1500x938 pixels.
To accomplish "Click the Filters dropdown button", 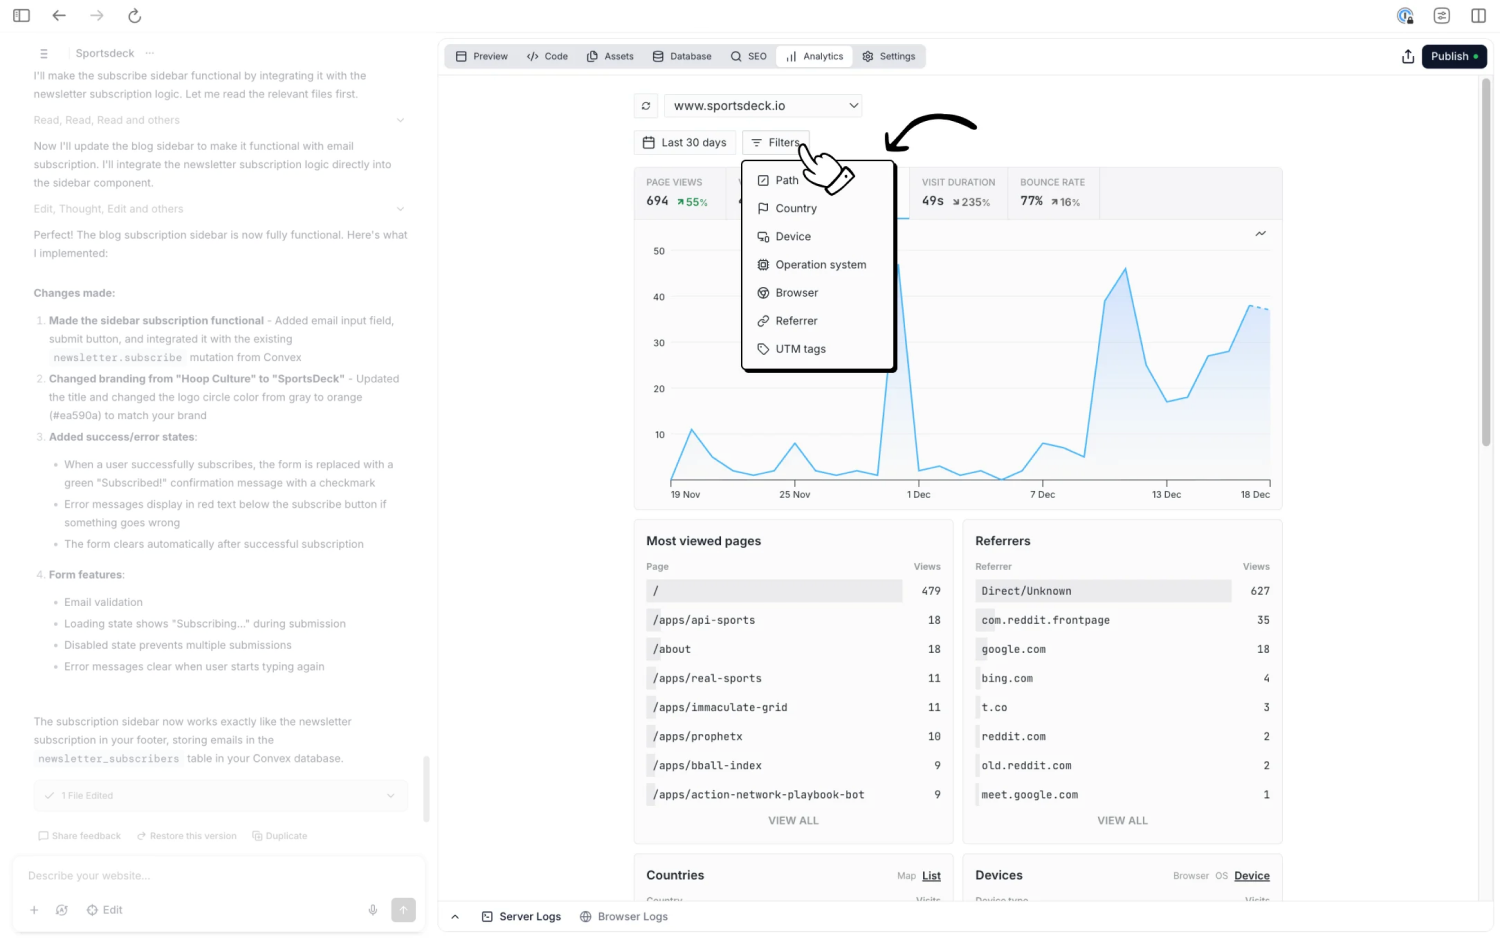I will (x=776, y=143).
